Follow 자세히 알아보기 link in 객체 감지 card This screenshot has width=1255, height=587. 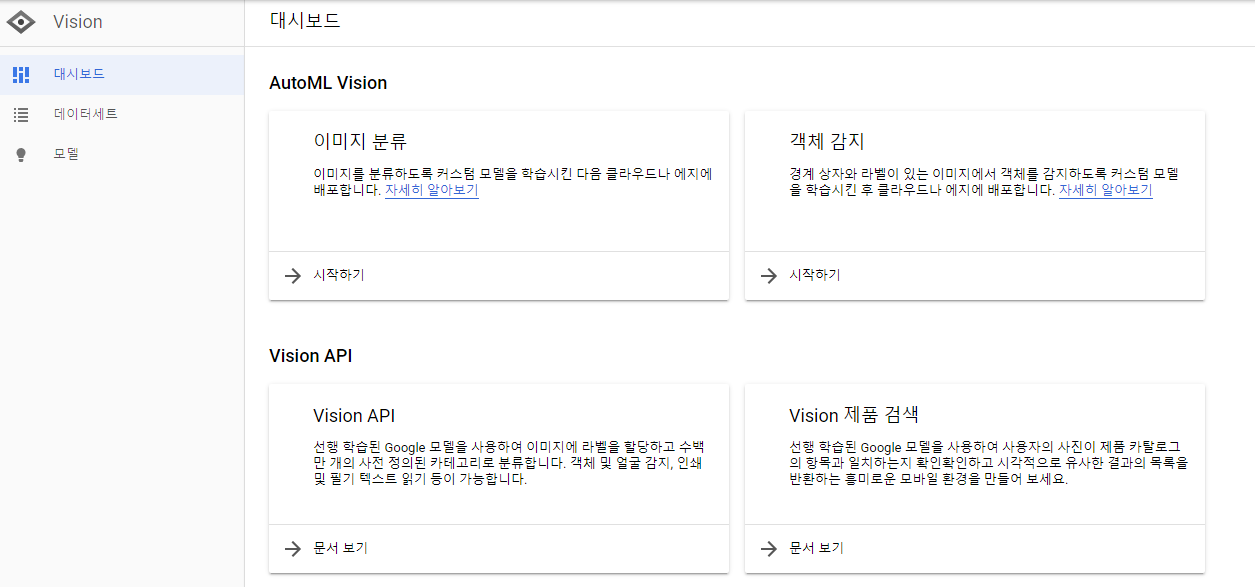click(x=1106, y=190)
